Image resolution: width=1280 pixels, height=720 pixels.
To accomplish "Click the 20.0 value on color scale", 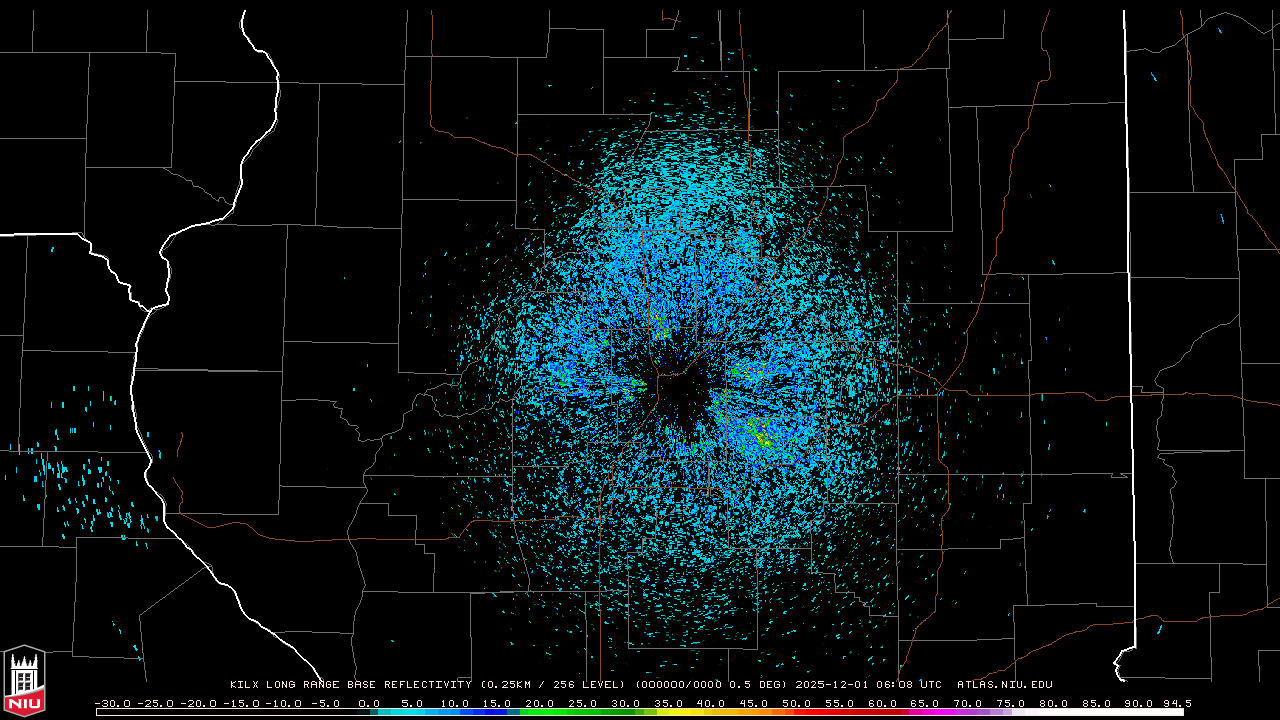I will (x=540, y=703).
